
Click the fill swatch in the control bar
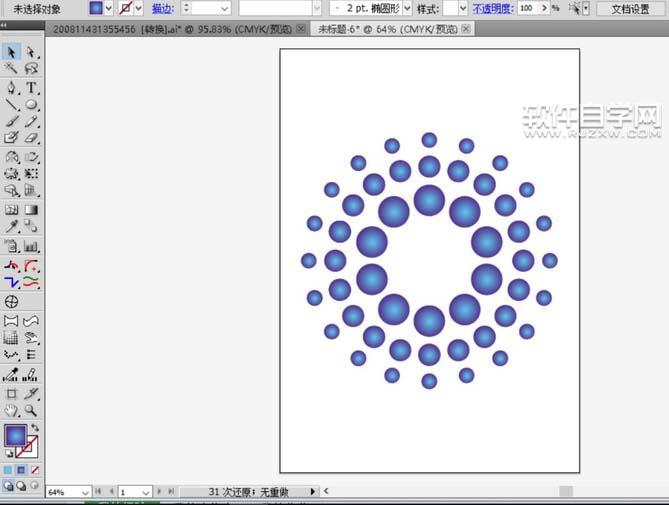pyautogui.click(x=96, y=8)
